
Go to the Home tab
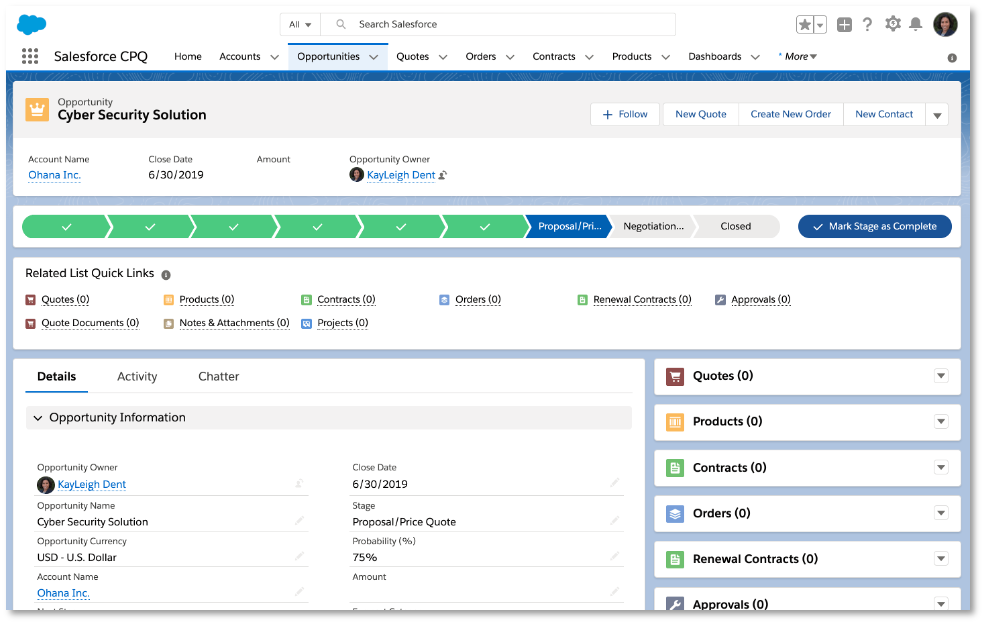[x=188, y=56]
